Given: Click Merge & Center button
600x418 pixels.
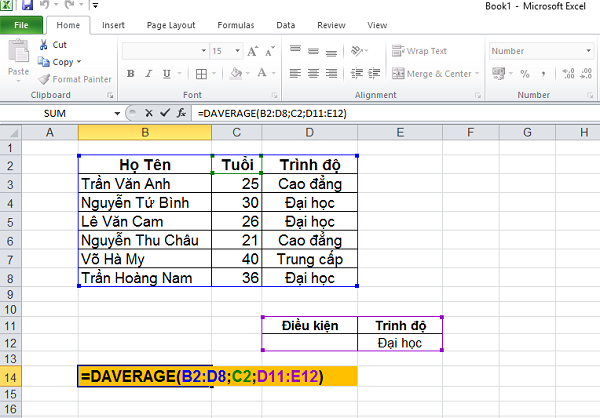Looking at the screenshot, I should 432,73.
